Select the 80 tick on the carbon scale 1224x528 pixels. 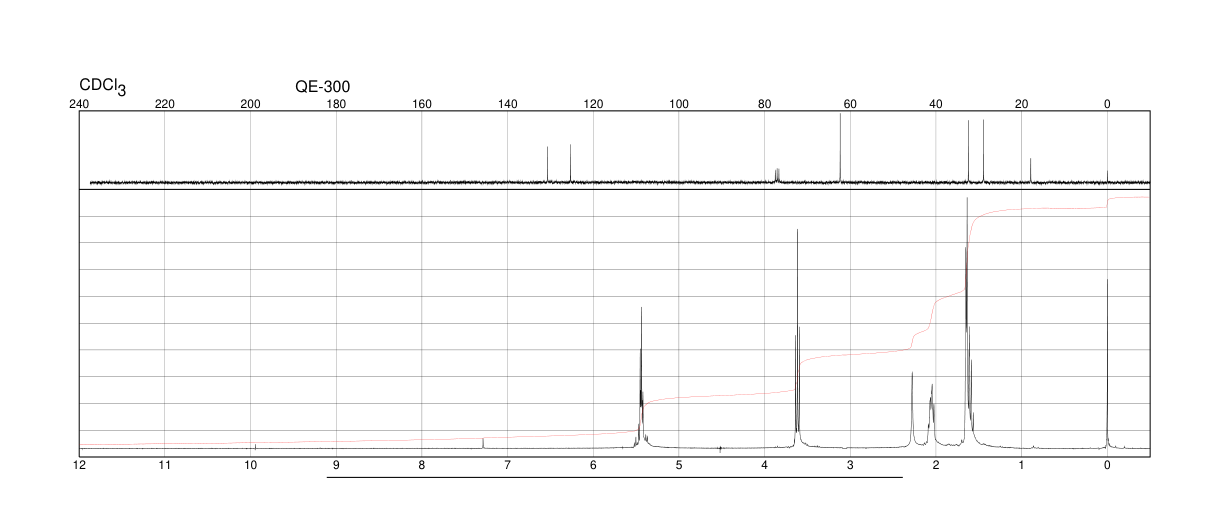pos(765,104)
